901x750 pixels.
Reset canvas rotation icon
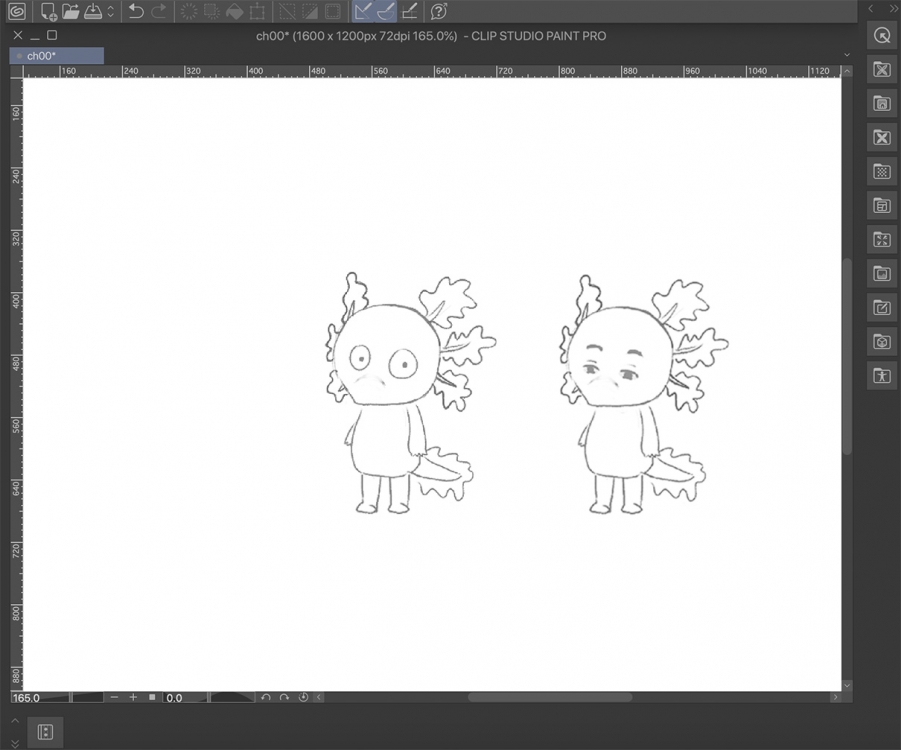point(303,697)
